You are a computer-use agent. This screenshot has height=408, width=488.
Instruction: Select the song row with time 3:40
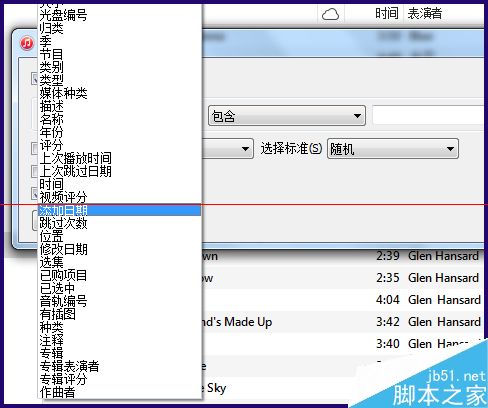click(x=342, y=343)
